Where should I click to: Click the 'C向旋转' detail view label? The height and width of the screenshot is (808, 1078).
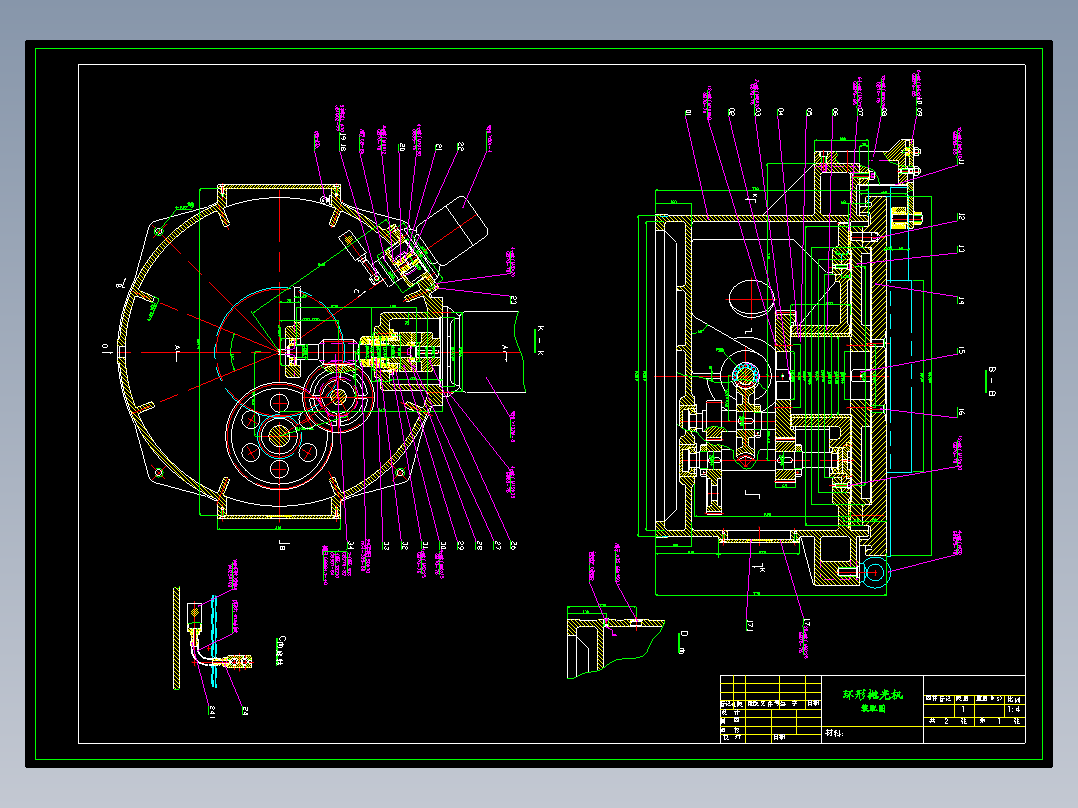click(x=280, y=651)
